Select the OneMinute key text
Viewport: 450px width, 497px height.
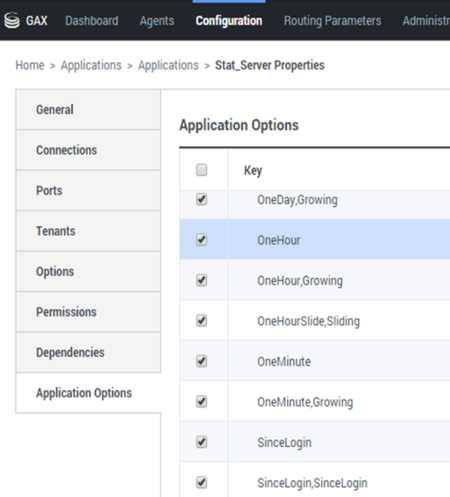[284, 362]
